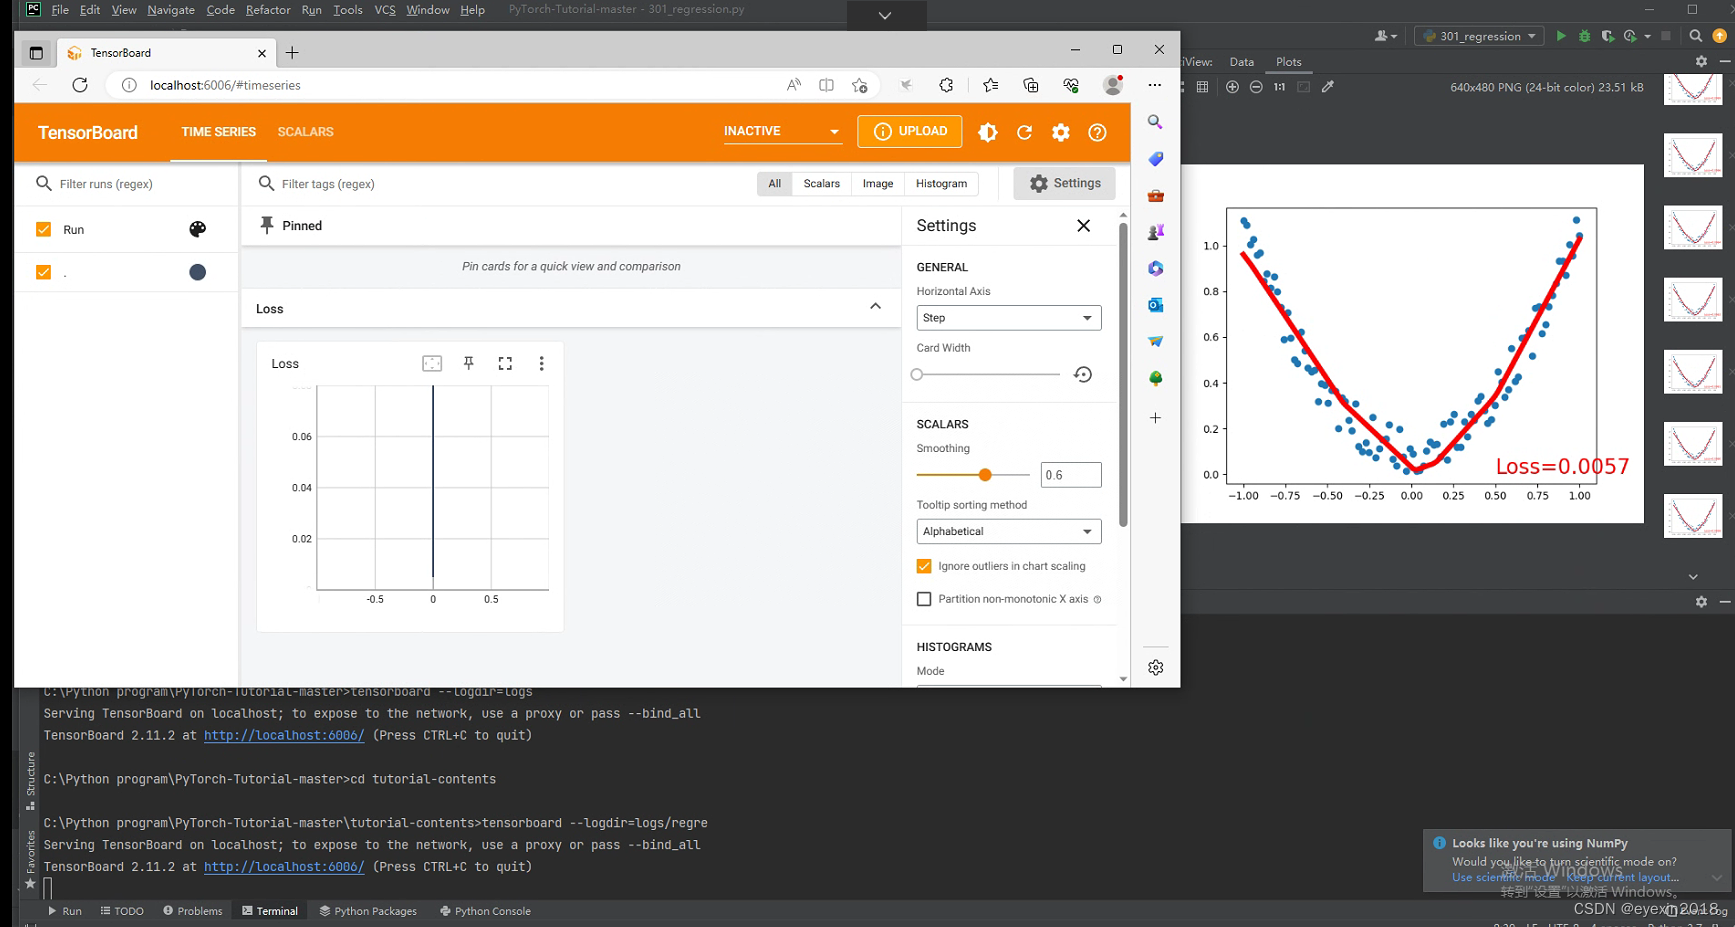Collapse the Loss group section
1735x927 pixels.
[x=875, y=307]
